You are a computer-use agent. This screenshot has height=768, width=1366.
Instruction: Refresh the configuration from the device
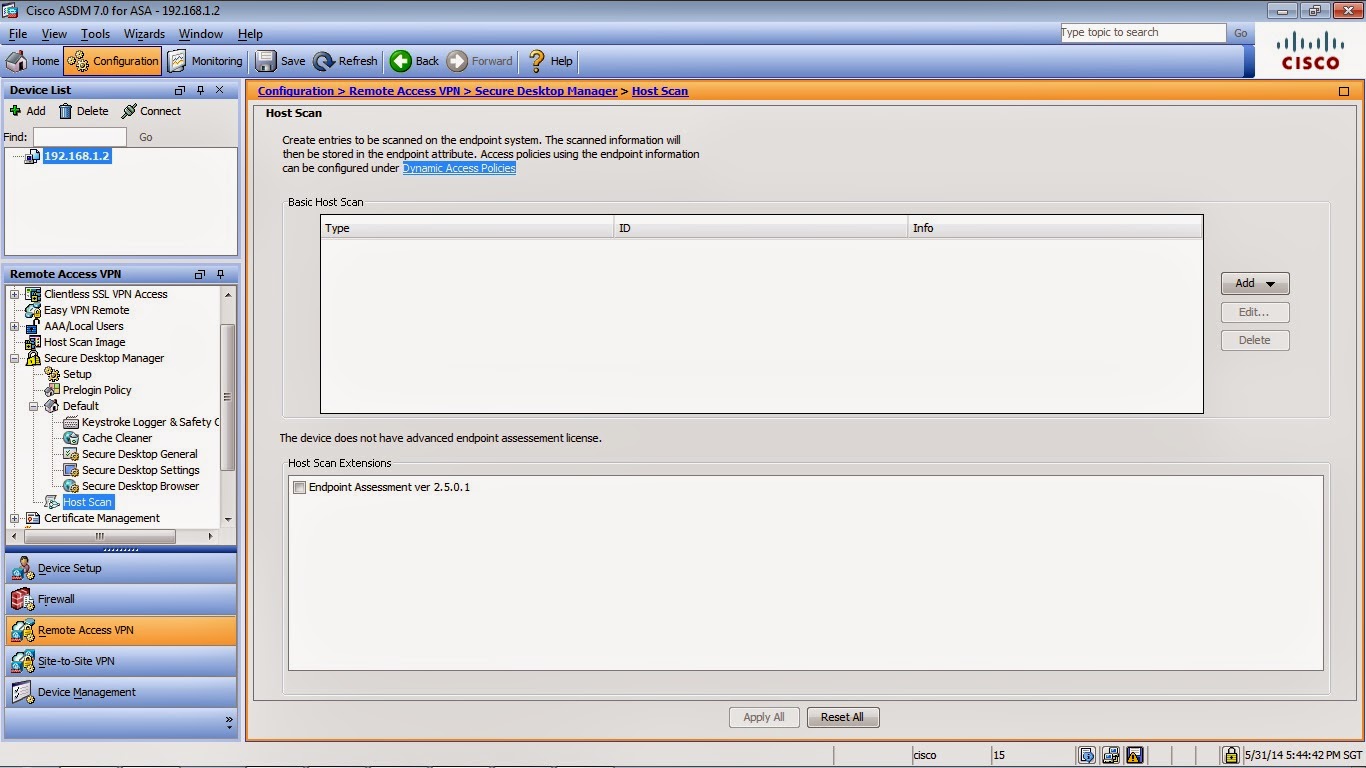tap(346, 61)
